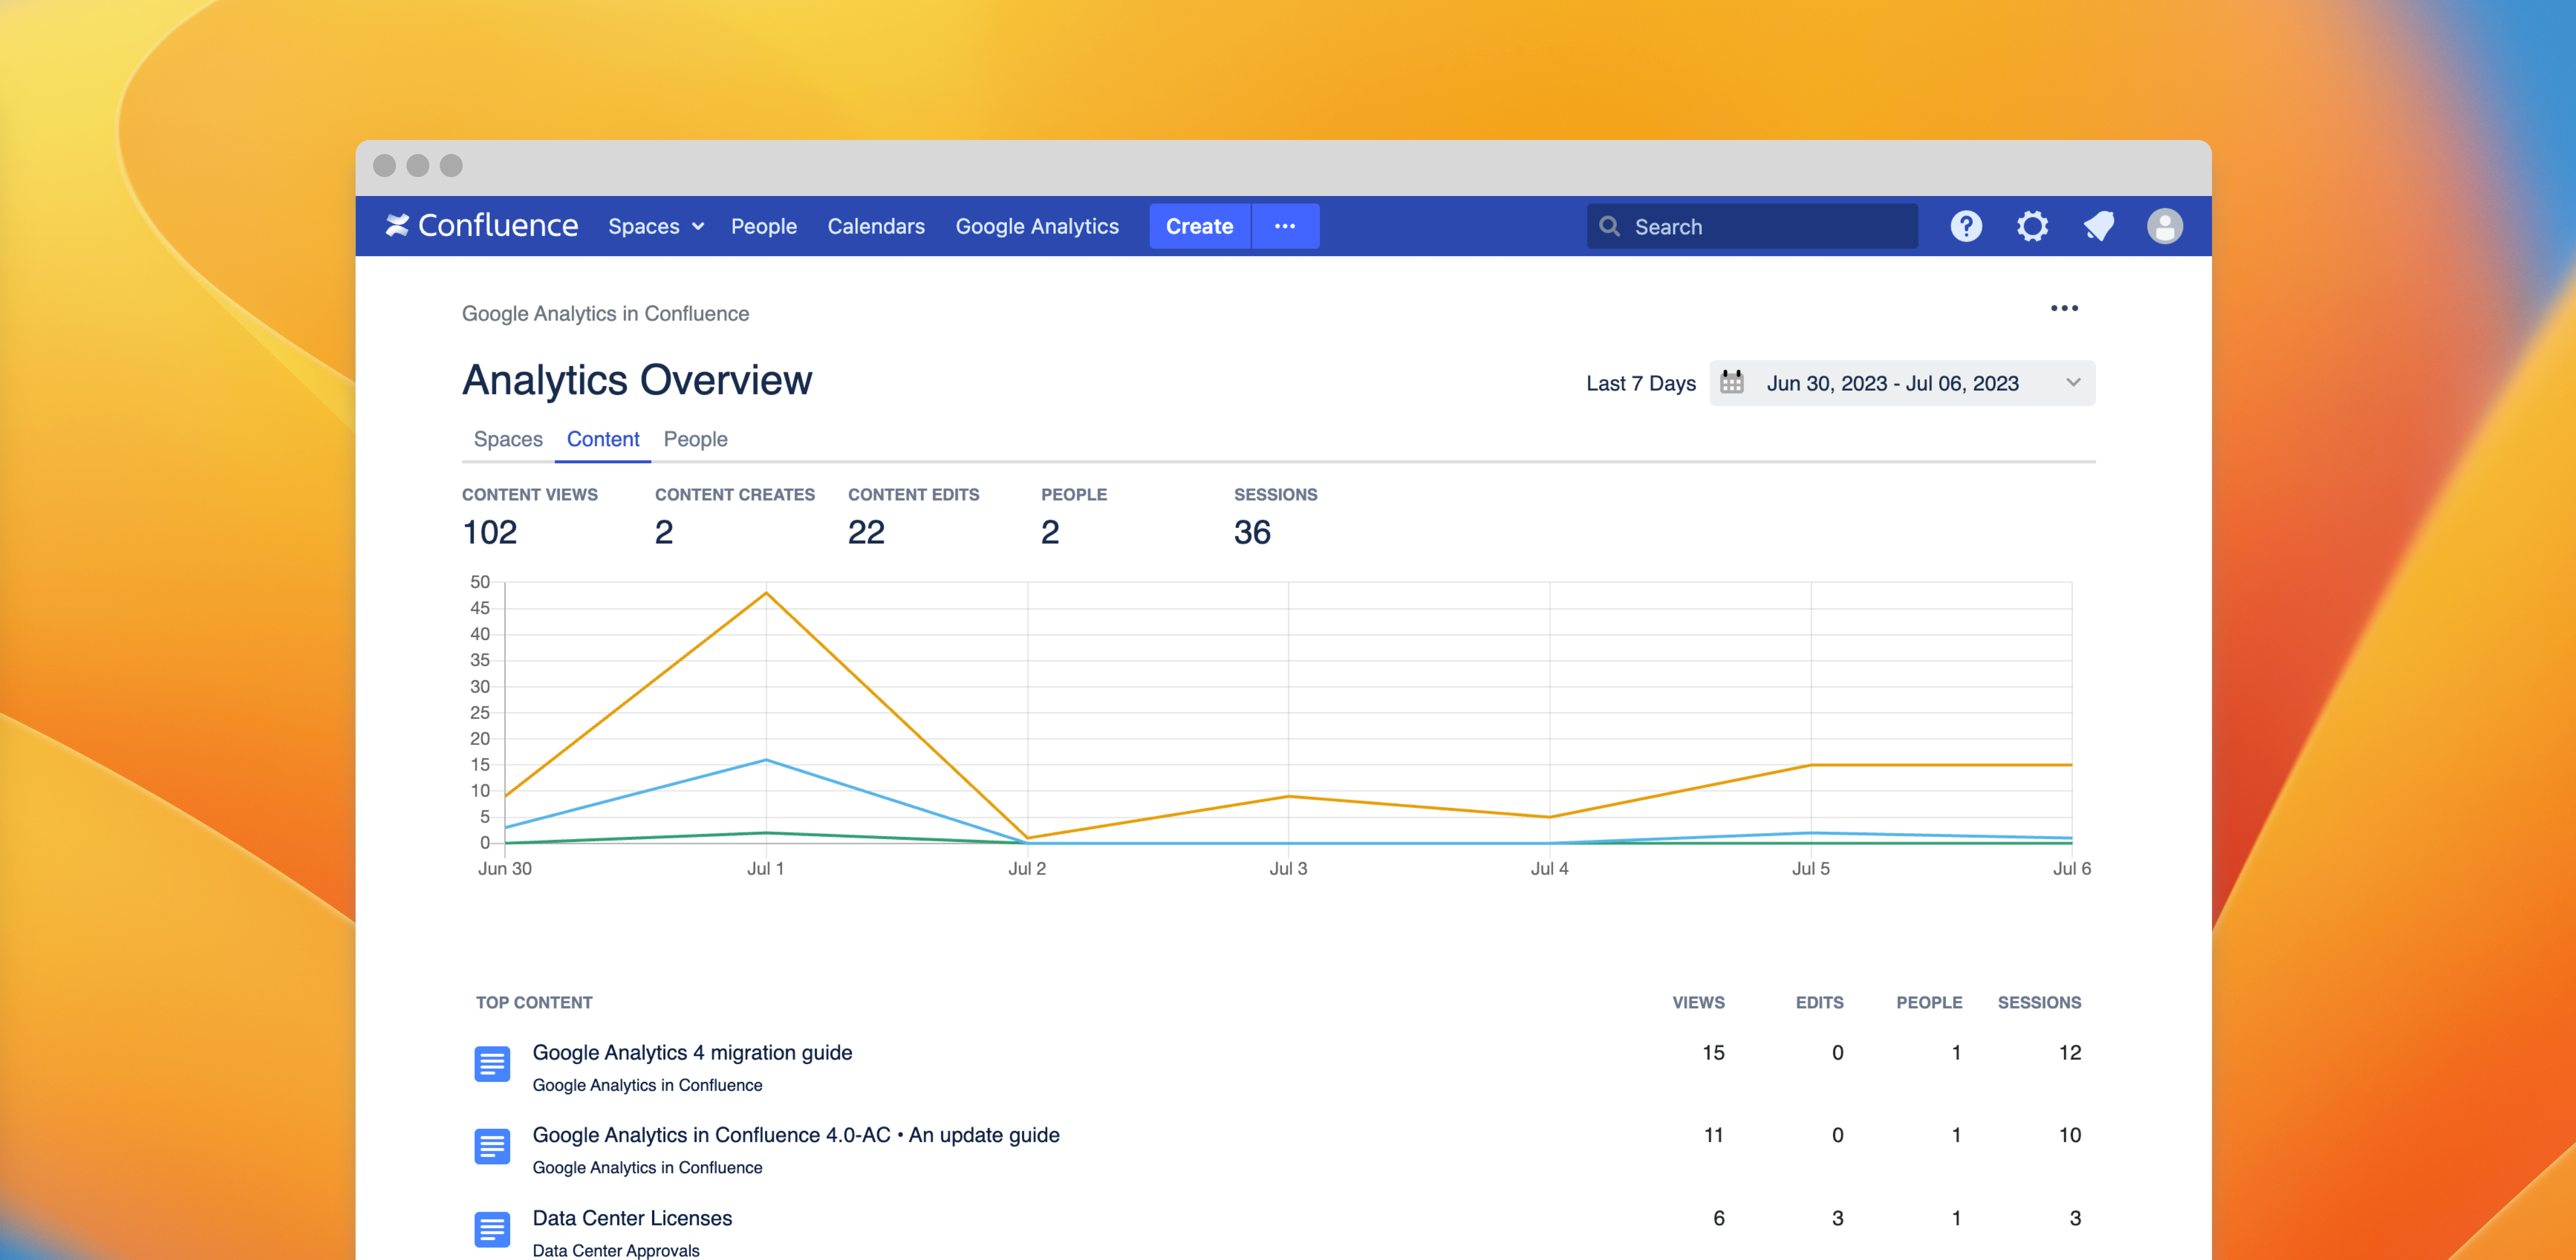Click the Create button
Viewport: 2576px width, 1260px height.
pyautogui.click(x=1199, y=226)
